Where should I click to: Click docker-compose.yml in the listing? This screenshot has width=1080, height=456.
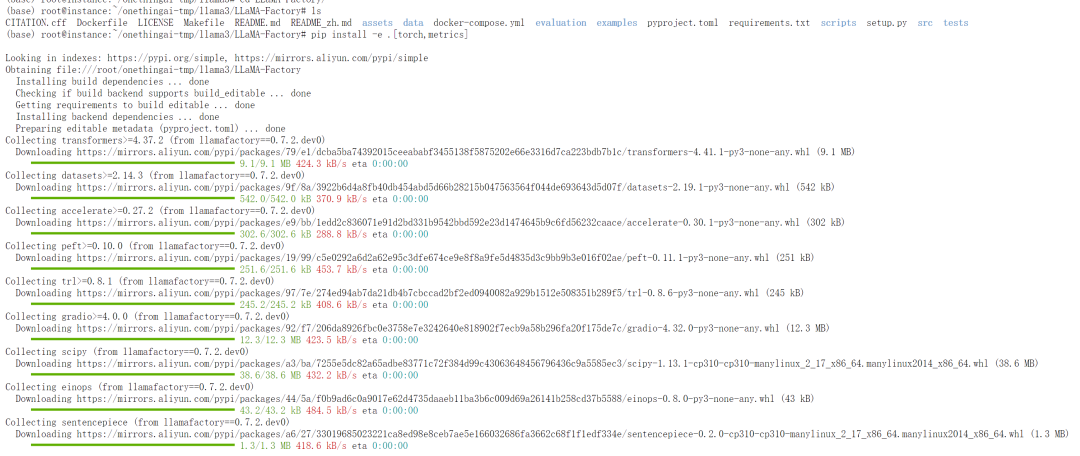click(x=479, y=23)
